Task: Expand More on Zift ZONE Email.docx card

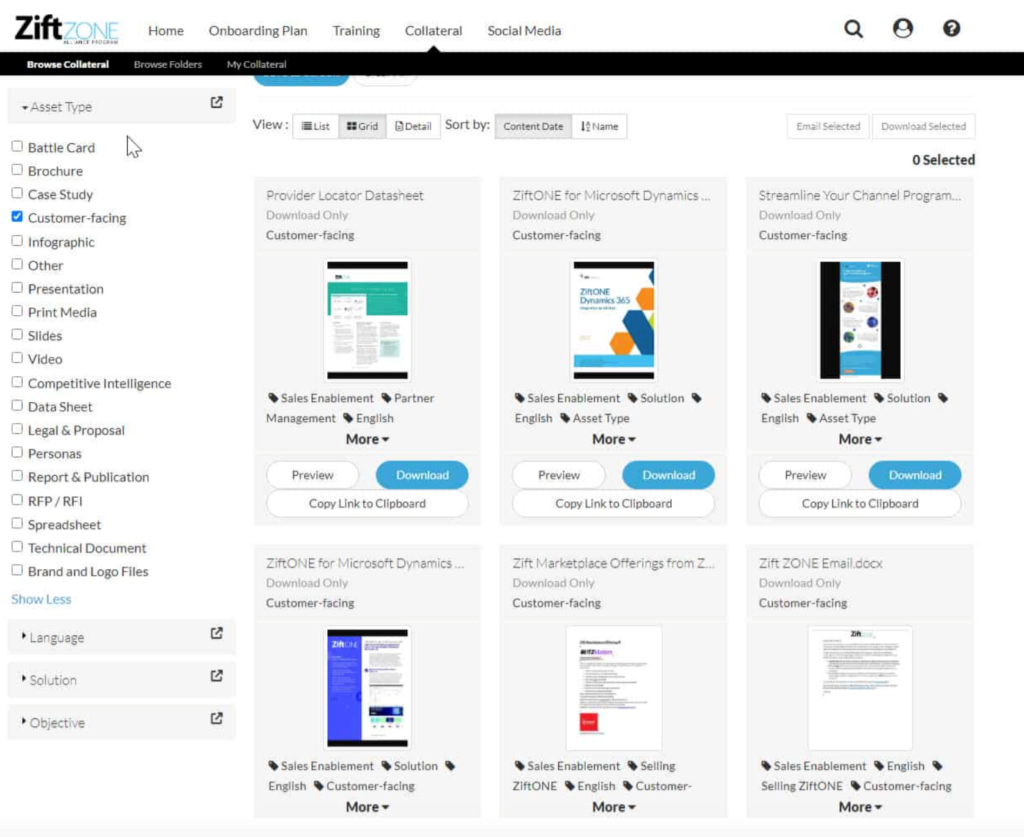Action: [859, 807]
